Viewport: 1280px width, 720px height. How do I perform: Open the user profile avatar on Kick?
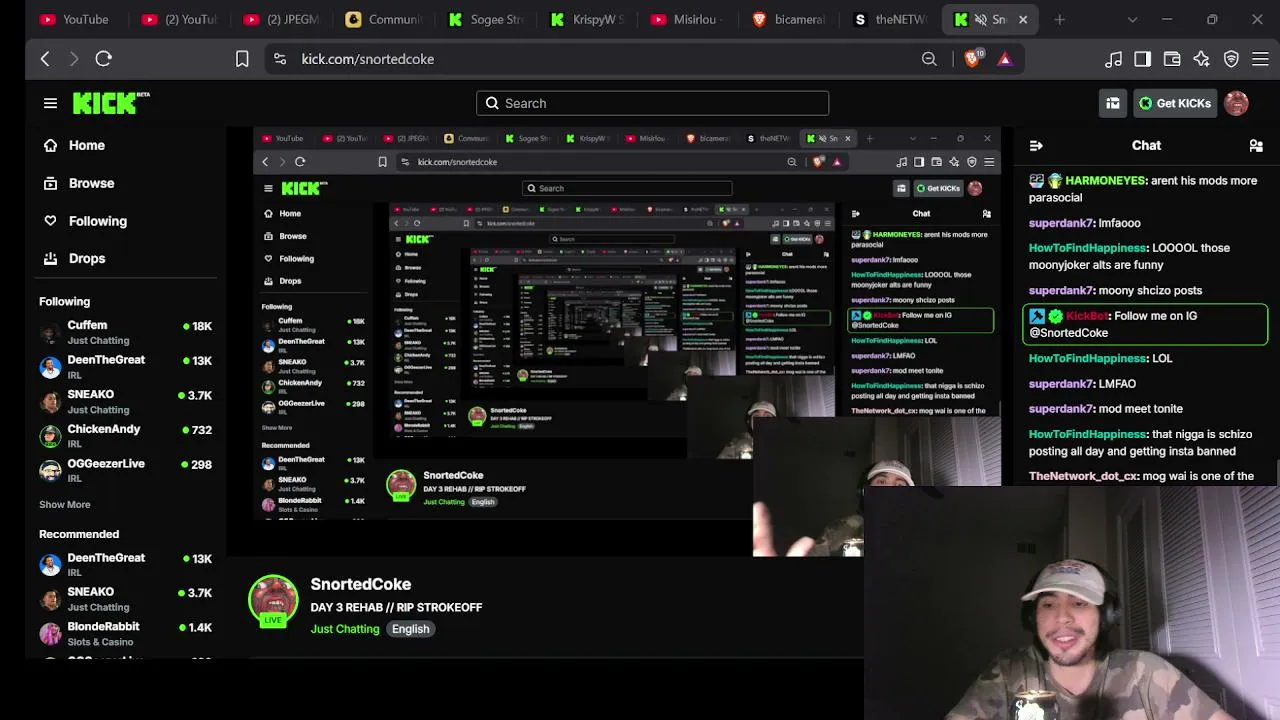click(x=1236, y=103)
